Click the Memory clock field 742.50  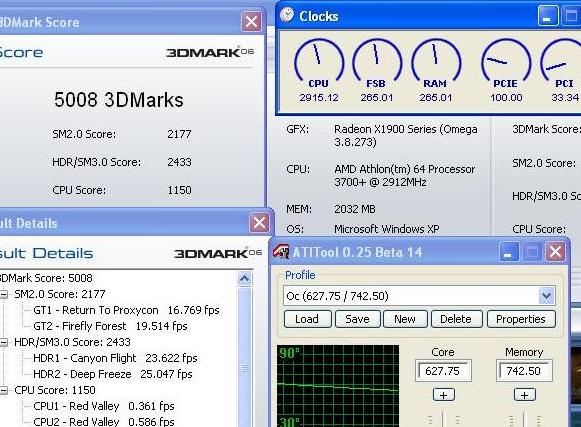[524, 371]
